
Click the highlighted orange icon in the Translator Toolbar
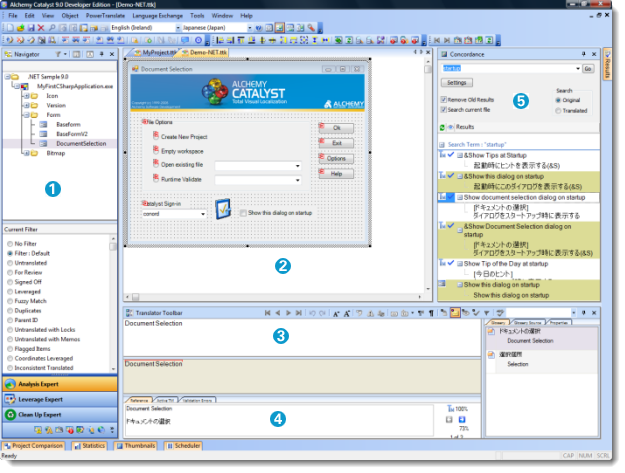[x=454, y=313]
